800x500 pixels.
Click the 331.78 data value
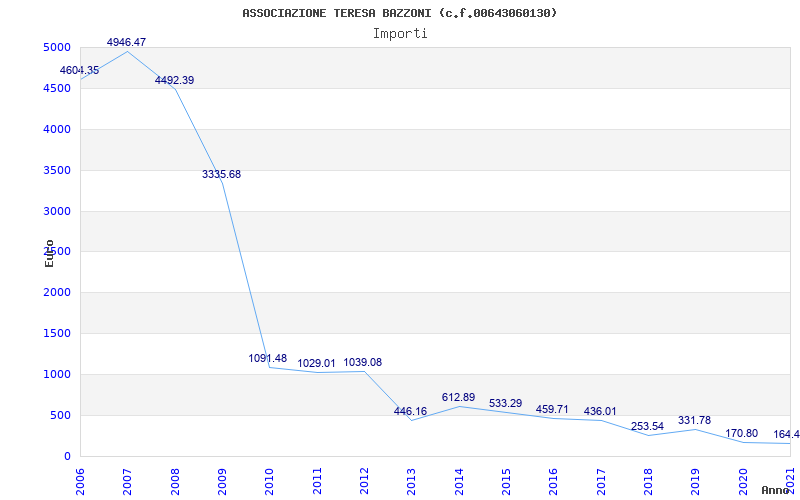[x=694, y=421]
